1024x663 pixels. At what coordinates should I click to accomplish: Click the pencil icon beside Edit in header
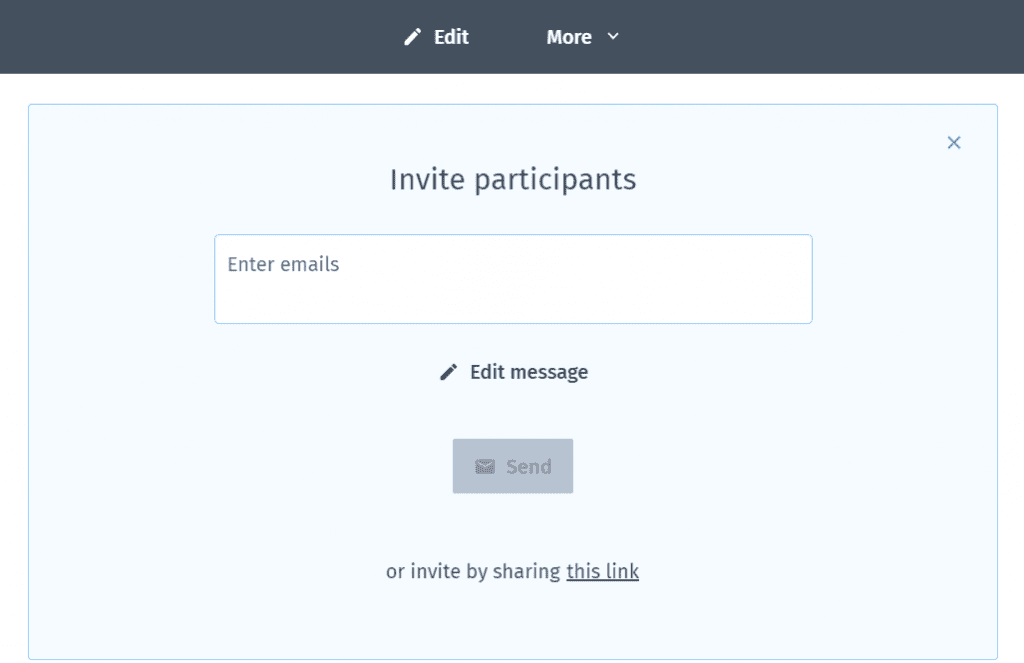[412, 37]
